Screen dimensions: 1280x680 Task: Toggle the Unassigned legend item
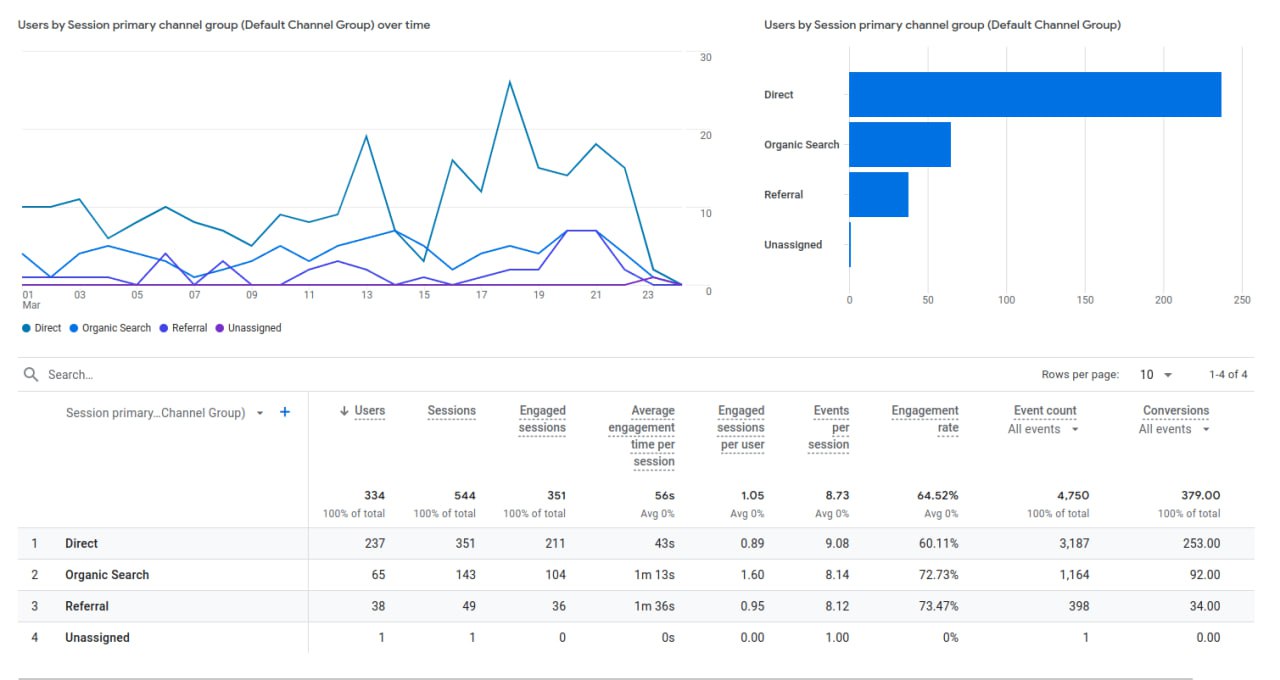[x=248, y=328]
